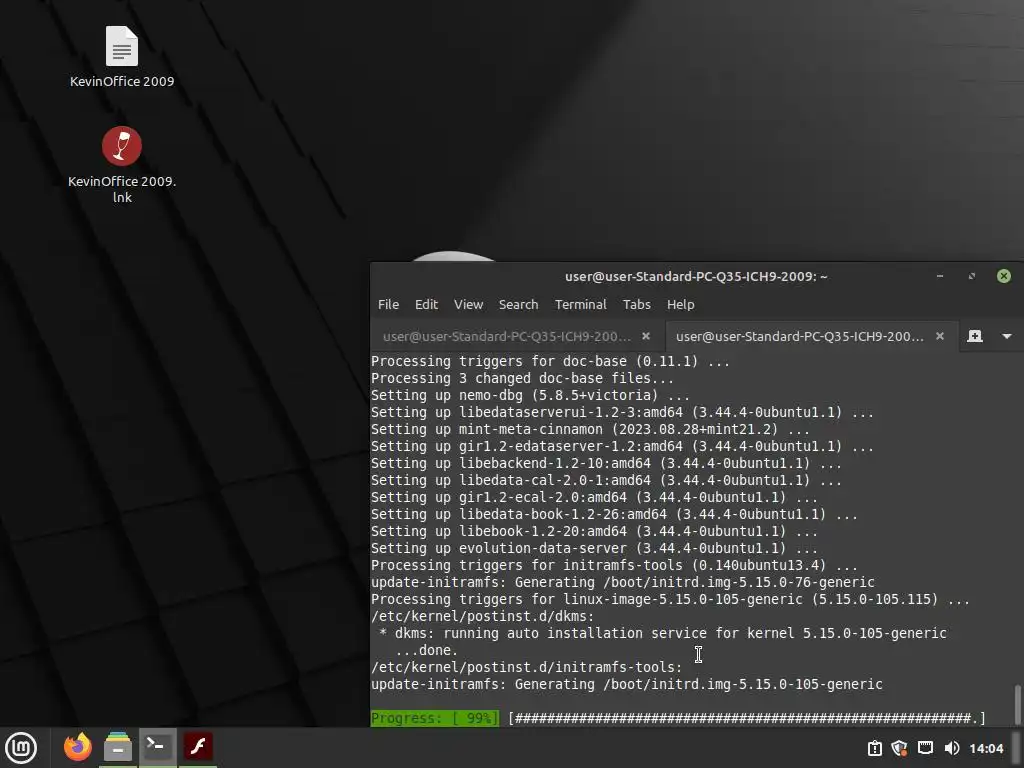Click the terminal taskbar button
This screenshot has width=1024, height=768.
[157, 747]
